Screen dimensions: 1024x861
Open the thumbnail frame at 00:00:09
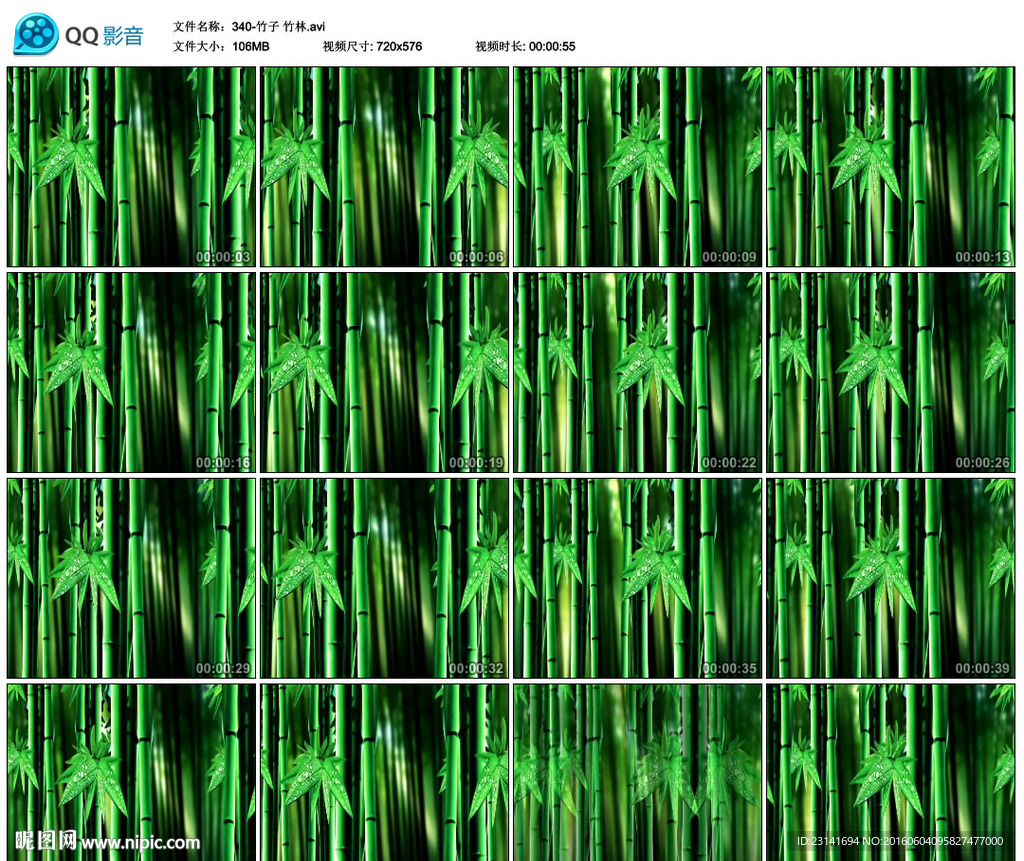637,167
